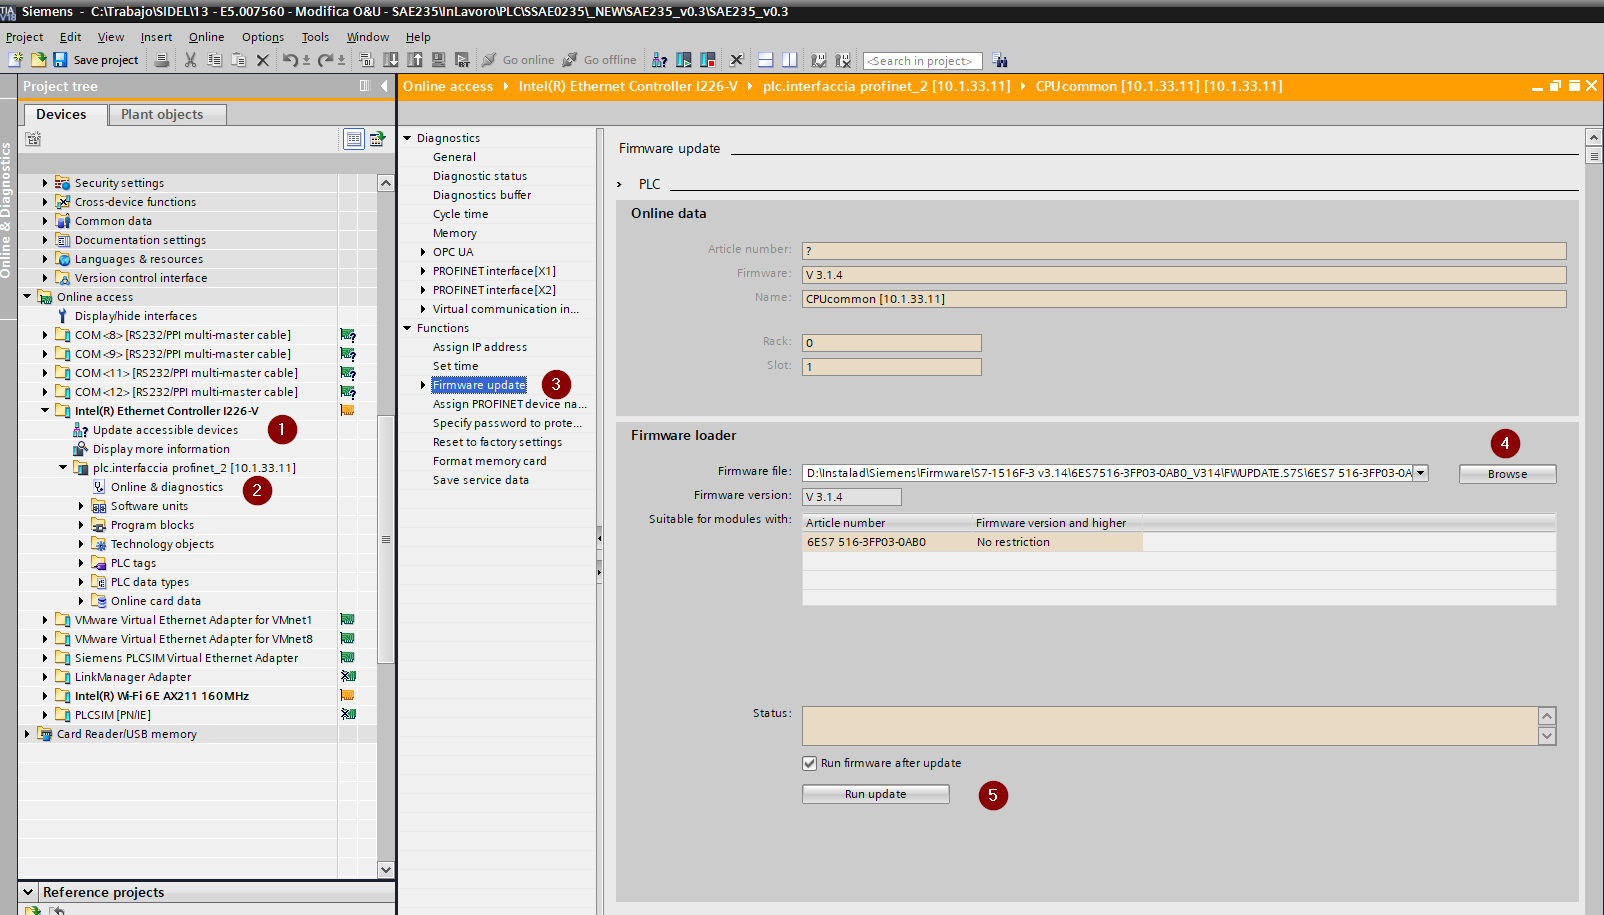1604x915 pixels.
Task: Click the Upload from device icon
Action: coord(414,60)
